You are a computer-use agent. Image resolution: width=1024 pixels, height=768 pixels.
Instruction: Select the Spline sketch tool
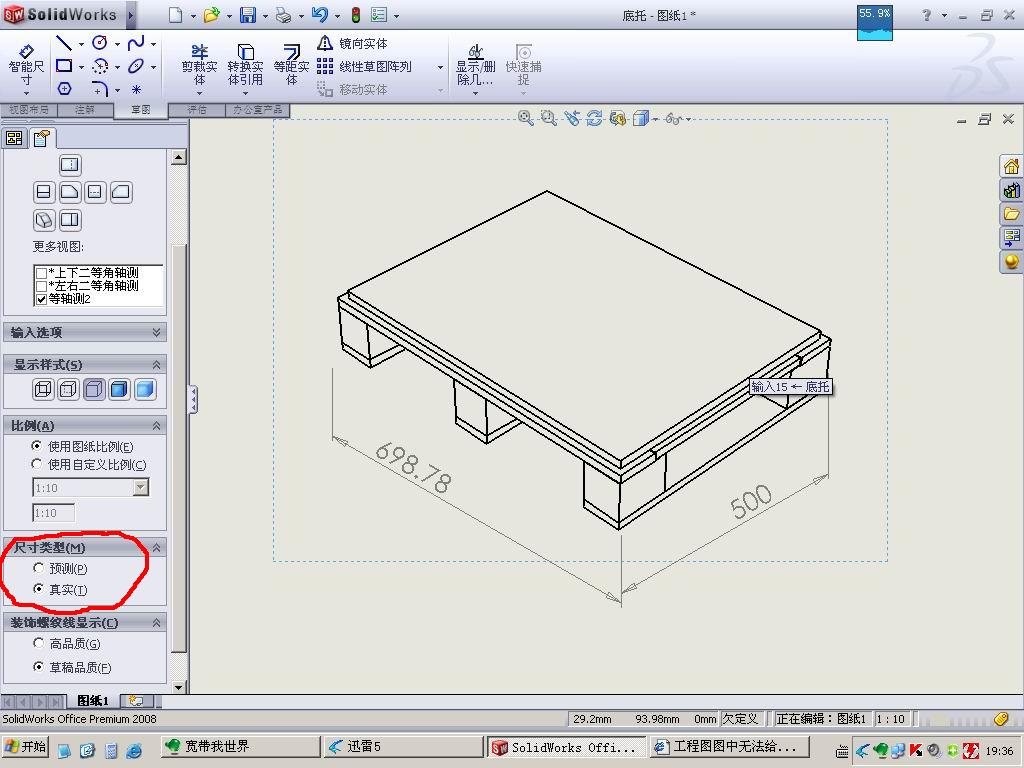[x=136, y=44]
